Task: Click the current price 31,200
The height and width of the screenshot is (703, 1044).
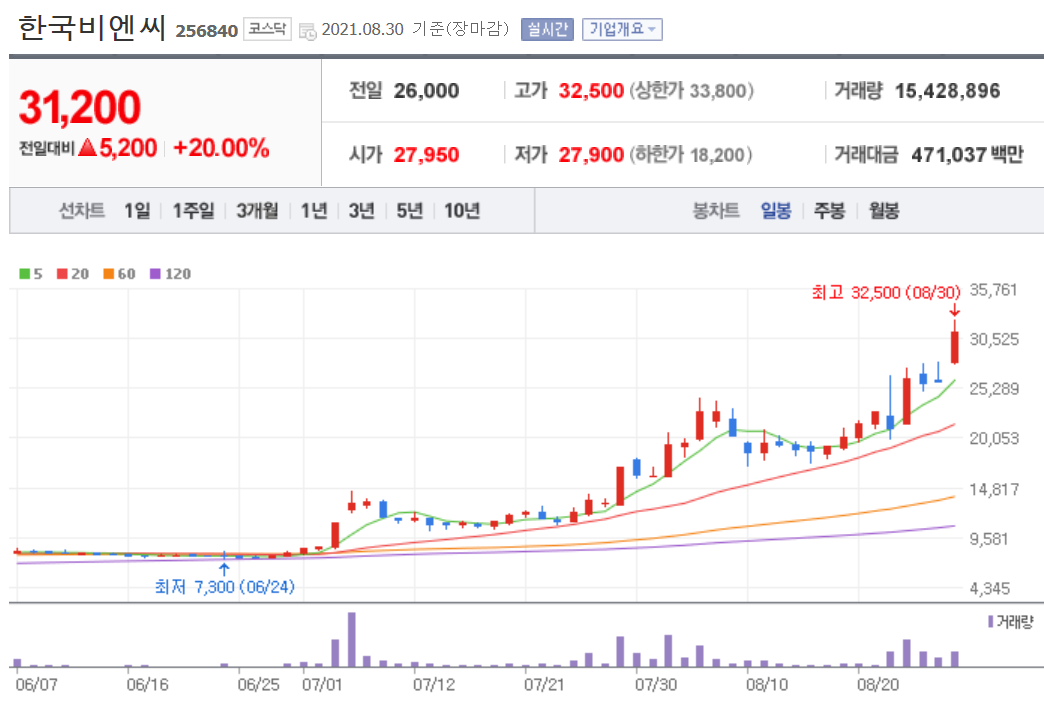Action: [x=80, y=107]
